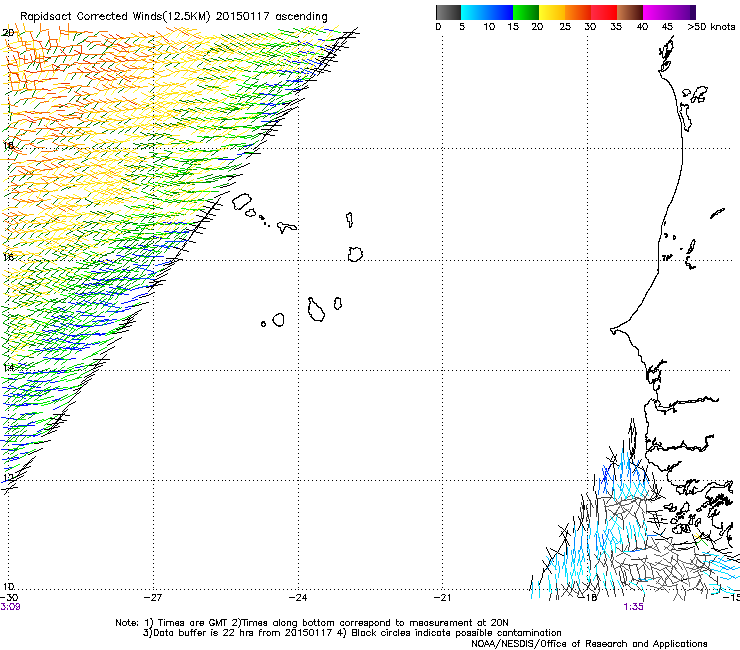Click the '3:09' time label

[10, 607]
